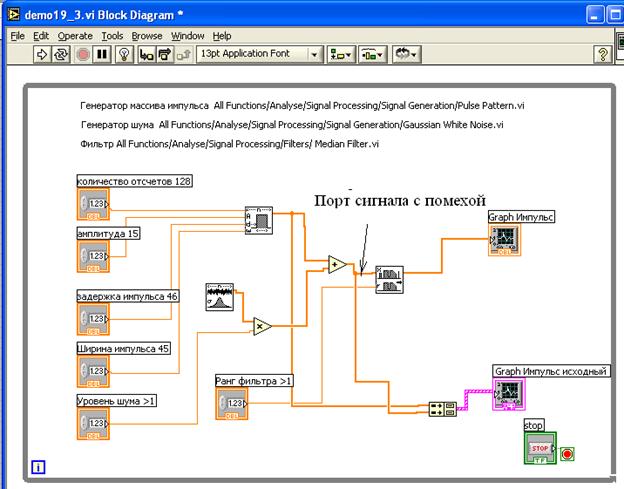Click the Step Into button

(146, 54)
